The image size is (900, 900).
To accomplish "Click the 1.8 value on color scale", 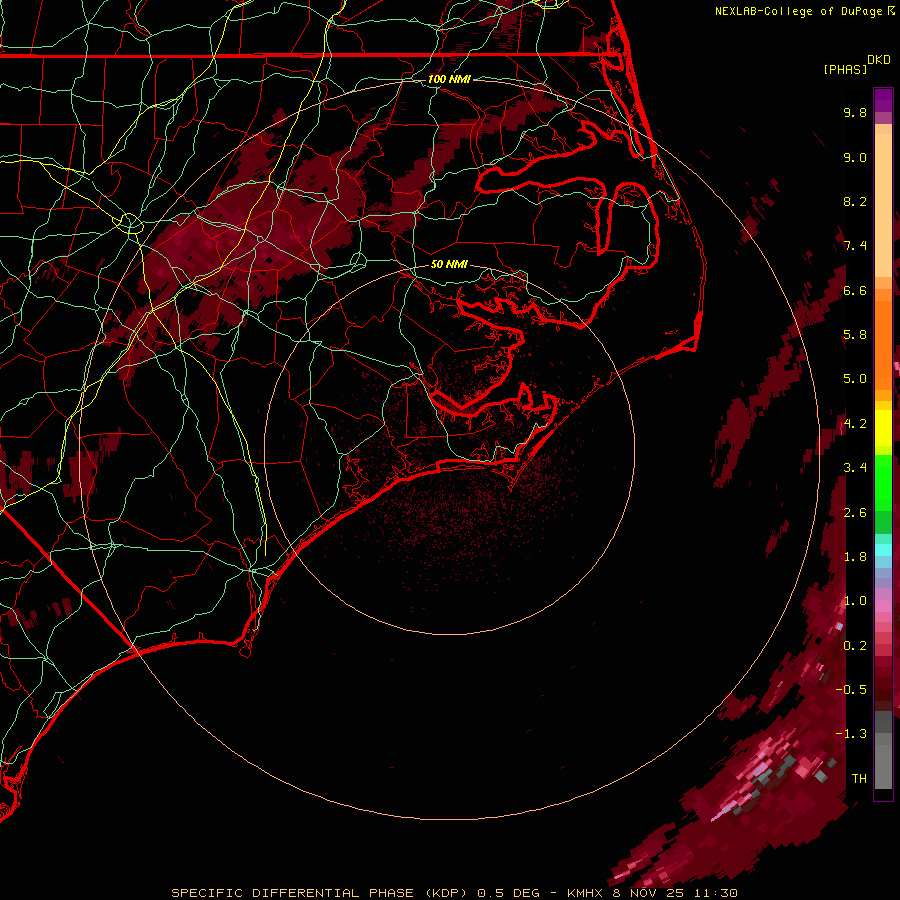I will [x=855, y=557].
